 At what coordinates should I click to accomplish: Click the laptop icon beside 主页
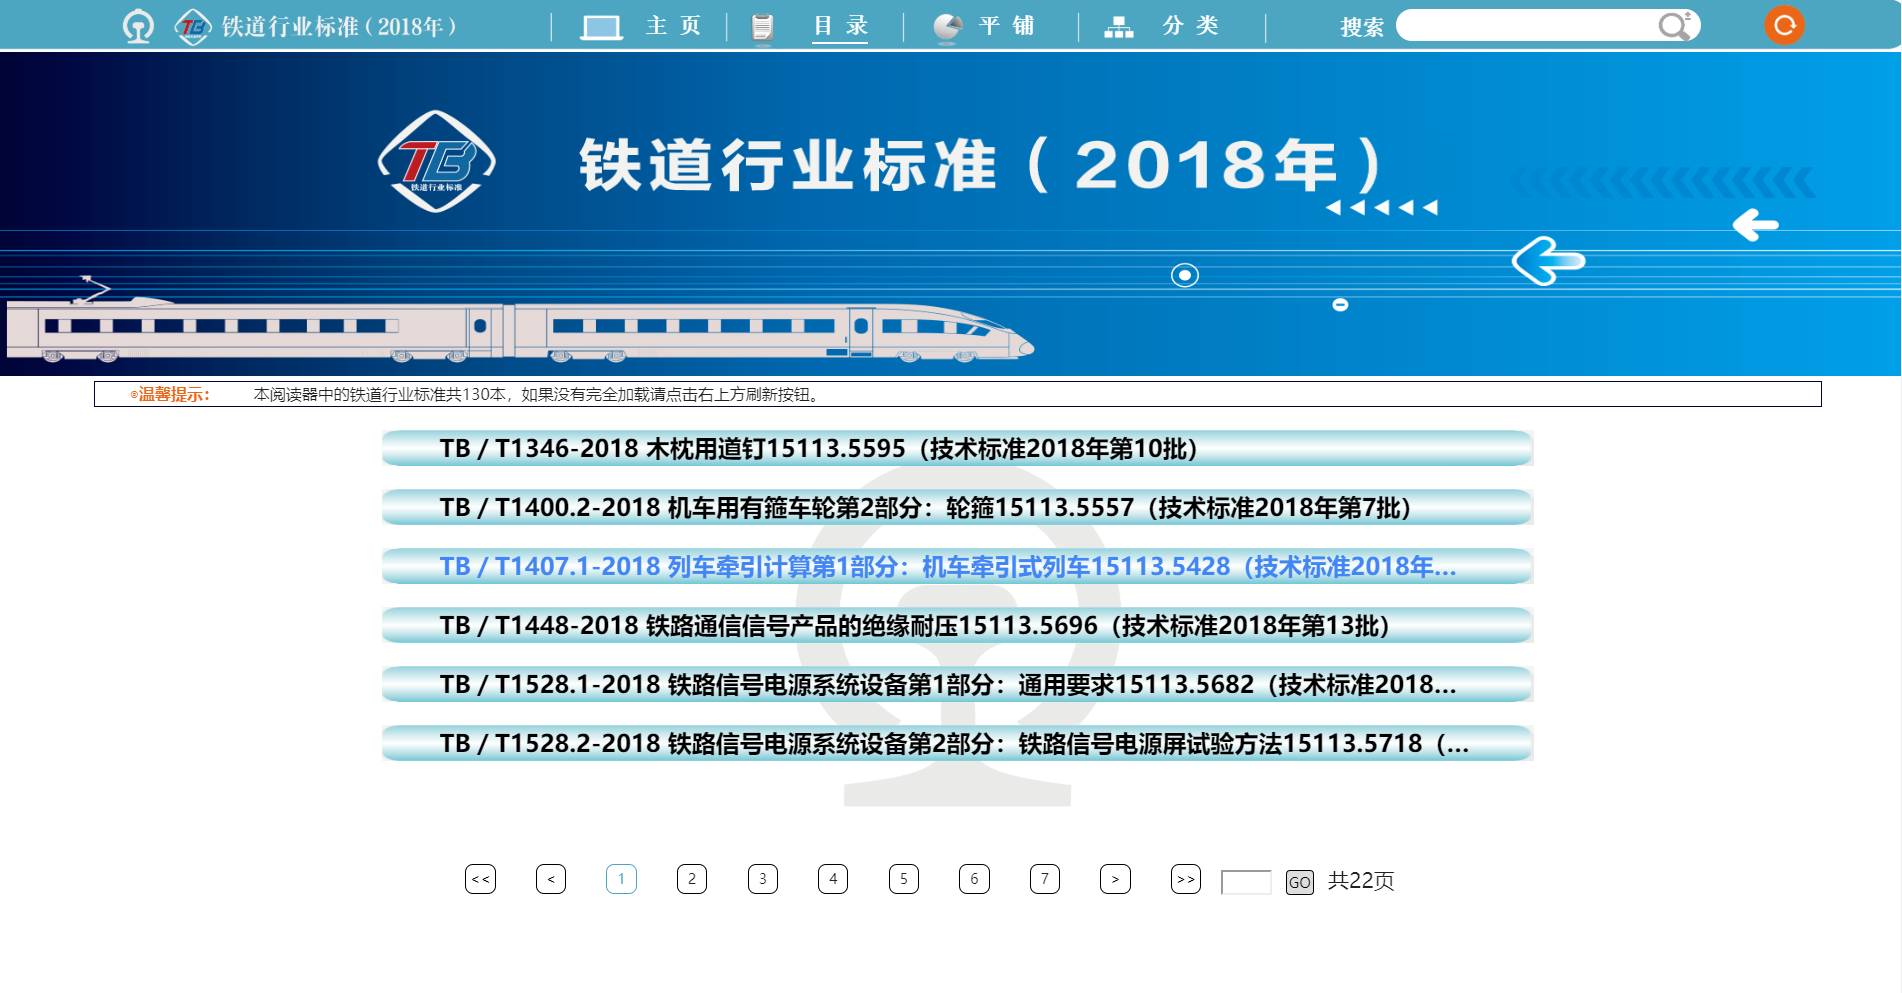(x=601, y=27)
